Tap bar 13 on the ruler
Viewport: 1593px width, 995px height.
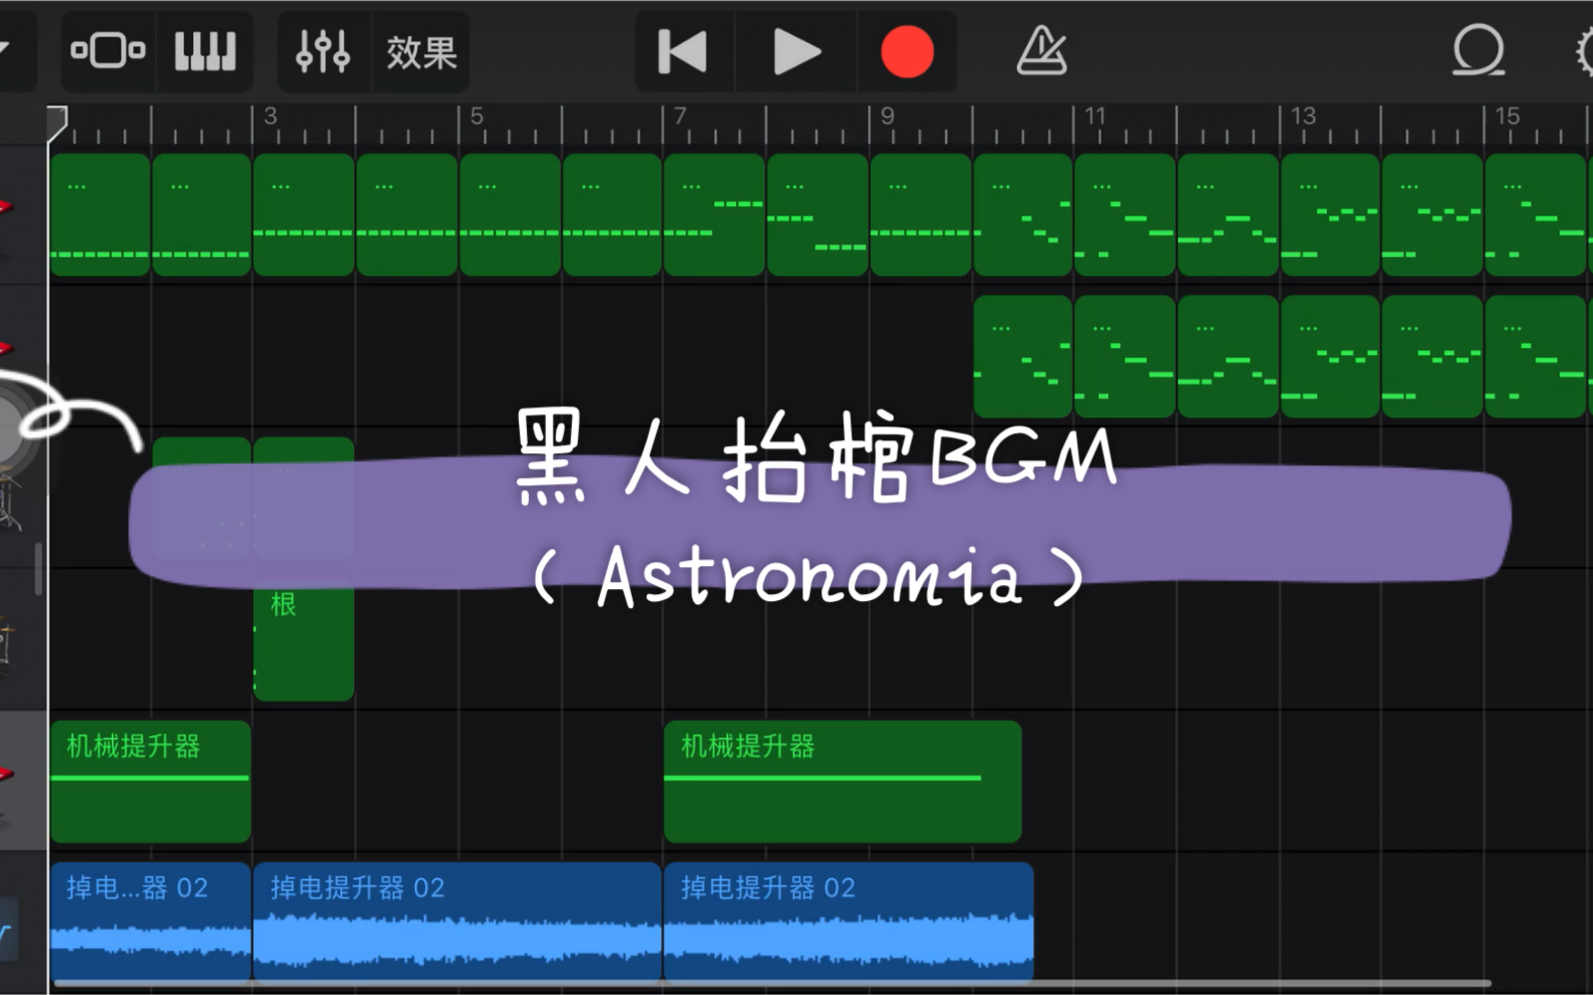click(x=1302, y=117)
